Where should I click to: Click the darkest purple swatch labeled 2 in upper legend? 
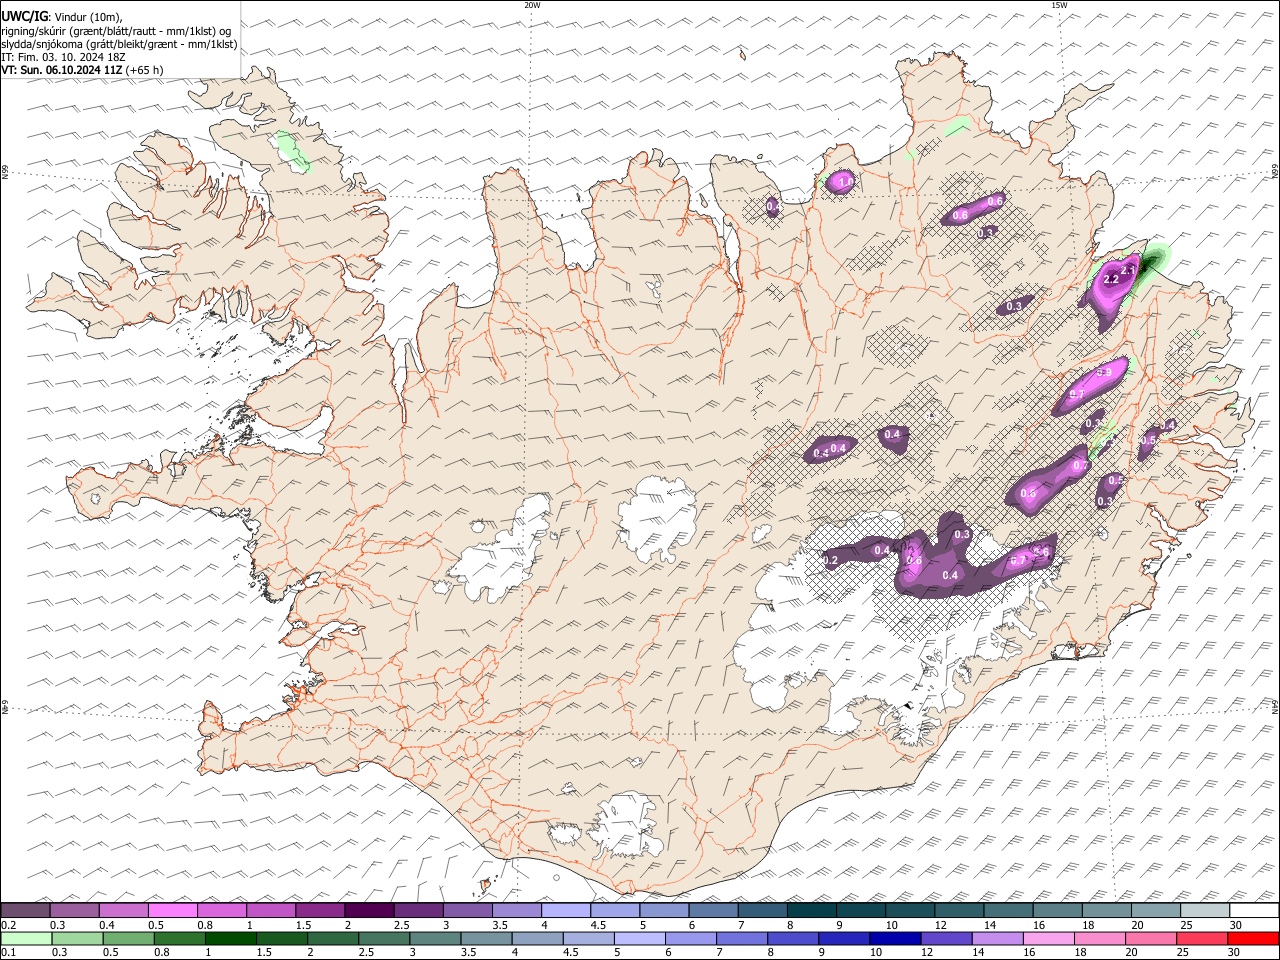(369, 911)
